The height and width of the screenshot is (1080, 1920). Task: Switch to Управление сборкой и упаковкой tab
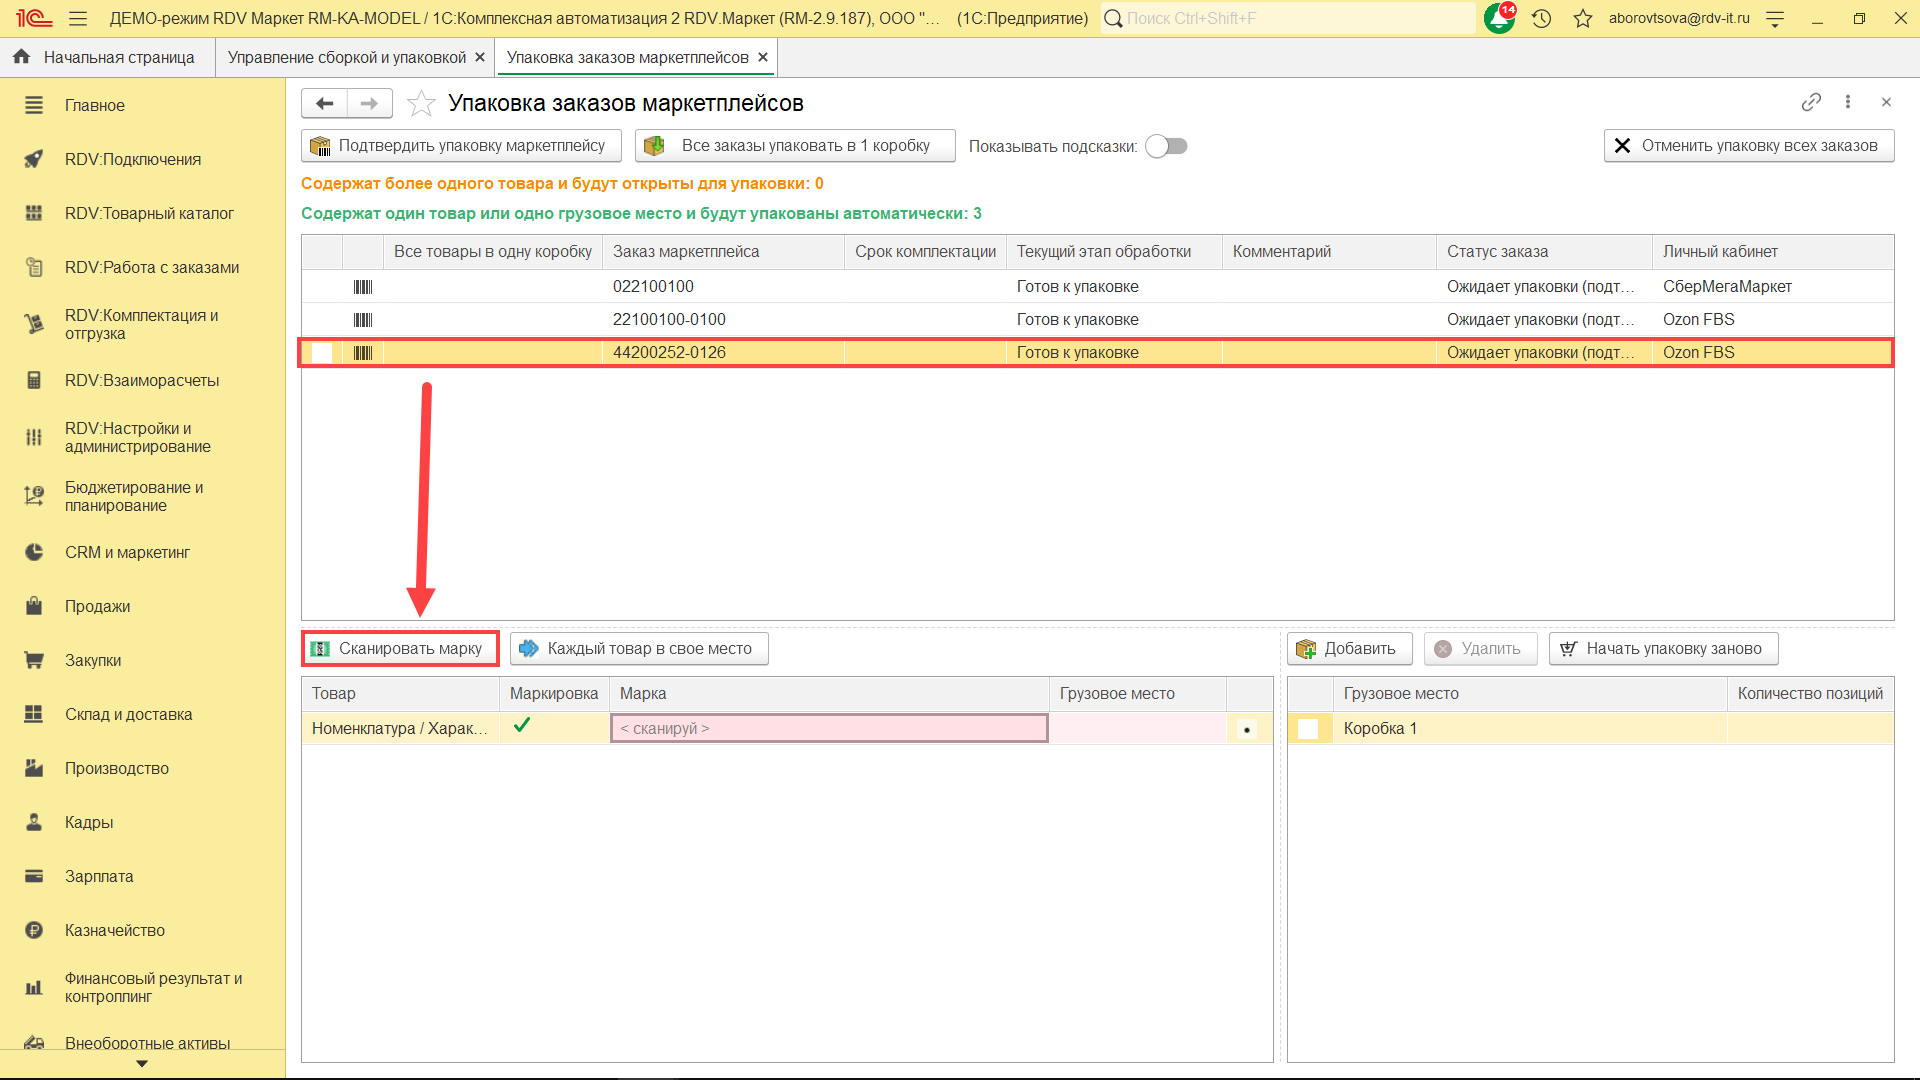tap(346, 57)
